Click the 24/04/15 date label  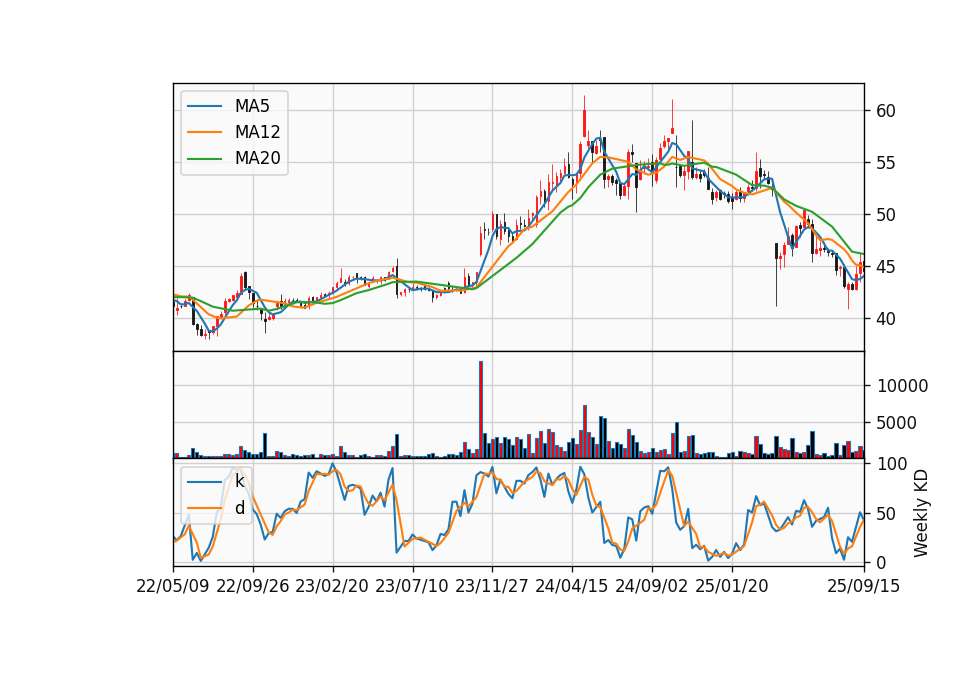click(572, 586)
